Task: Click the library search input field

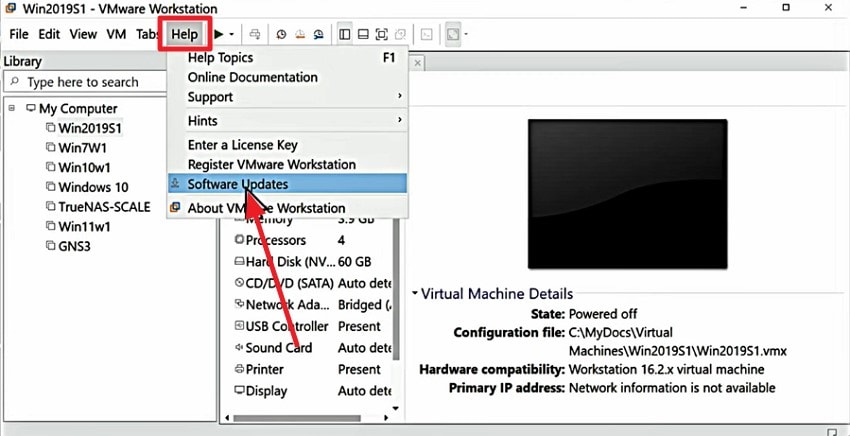Action: 87,82
